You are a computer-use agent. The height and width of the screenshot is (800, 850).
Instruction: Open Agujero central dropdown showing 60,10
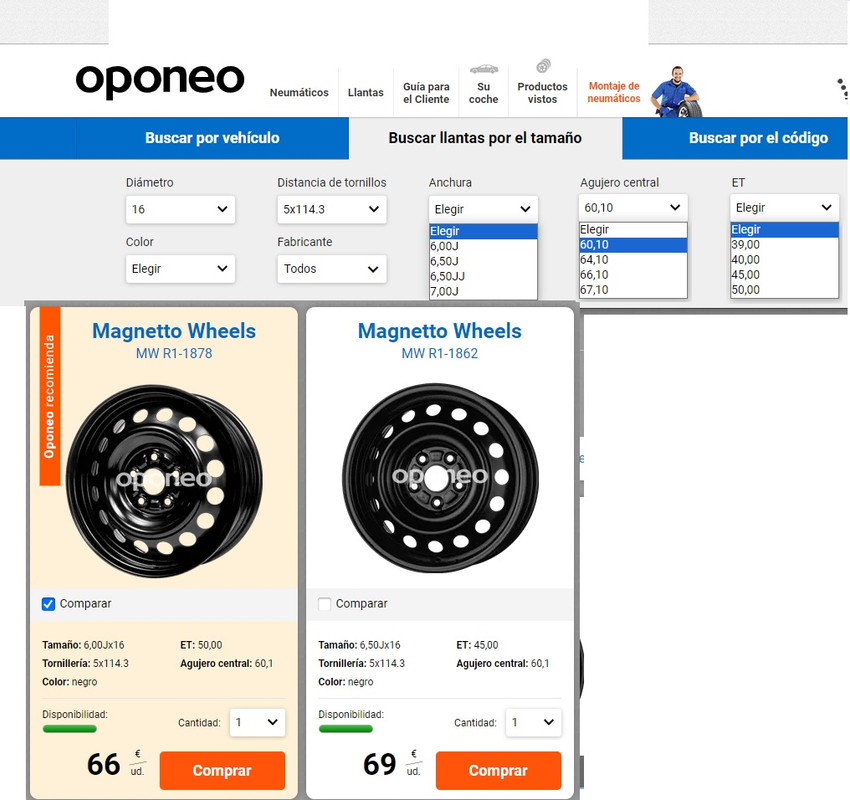[633, 208]
